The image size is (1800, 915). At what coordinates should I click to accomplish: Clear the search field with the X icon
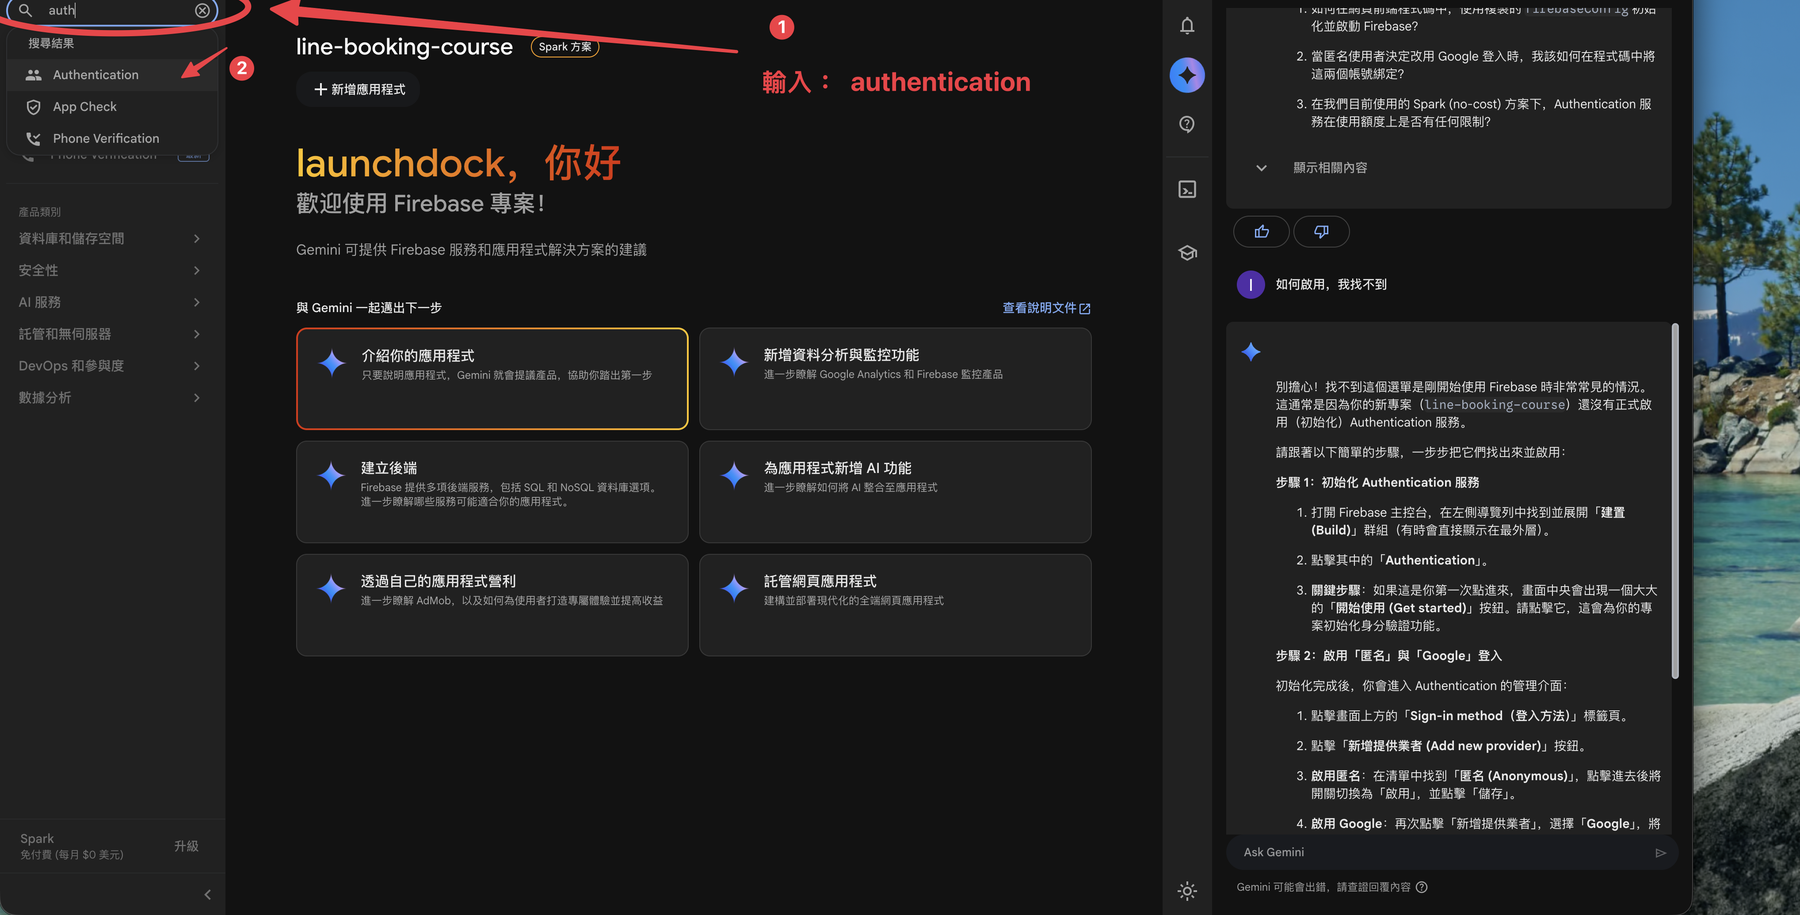pos(202,11)
